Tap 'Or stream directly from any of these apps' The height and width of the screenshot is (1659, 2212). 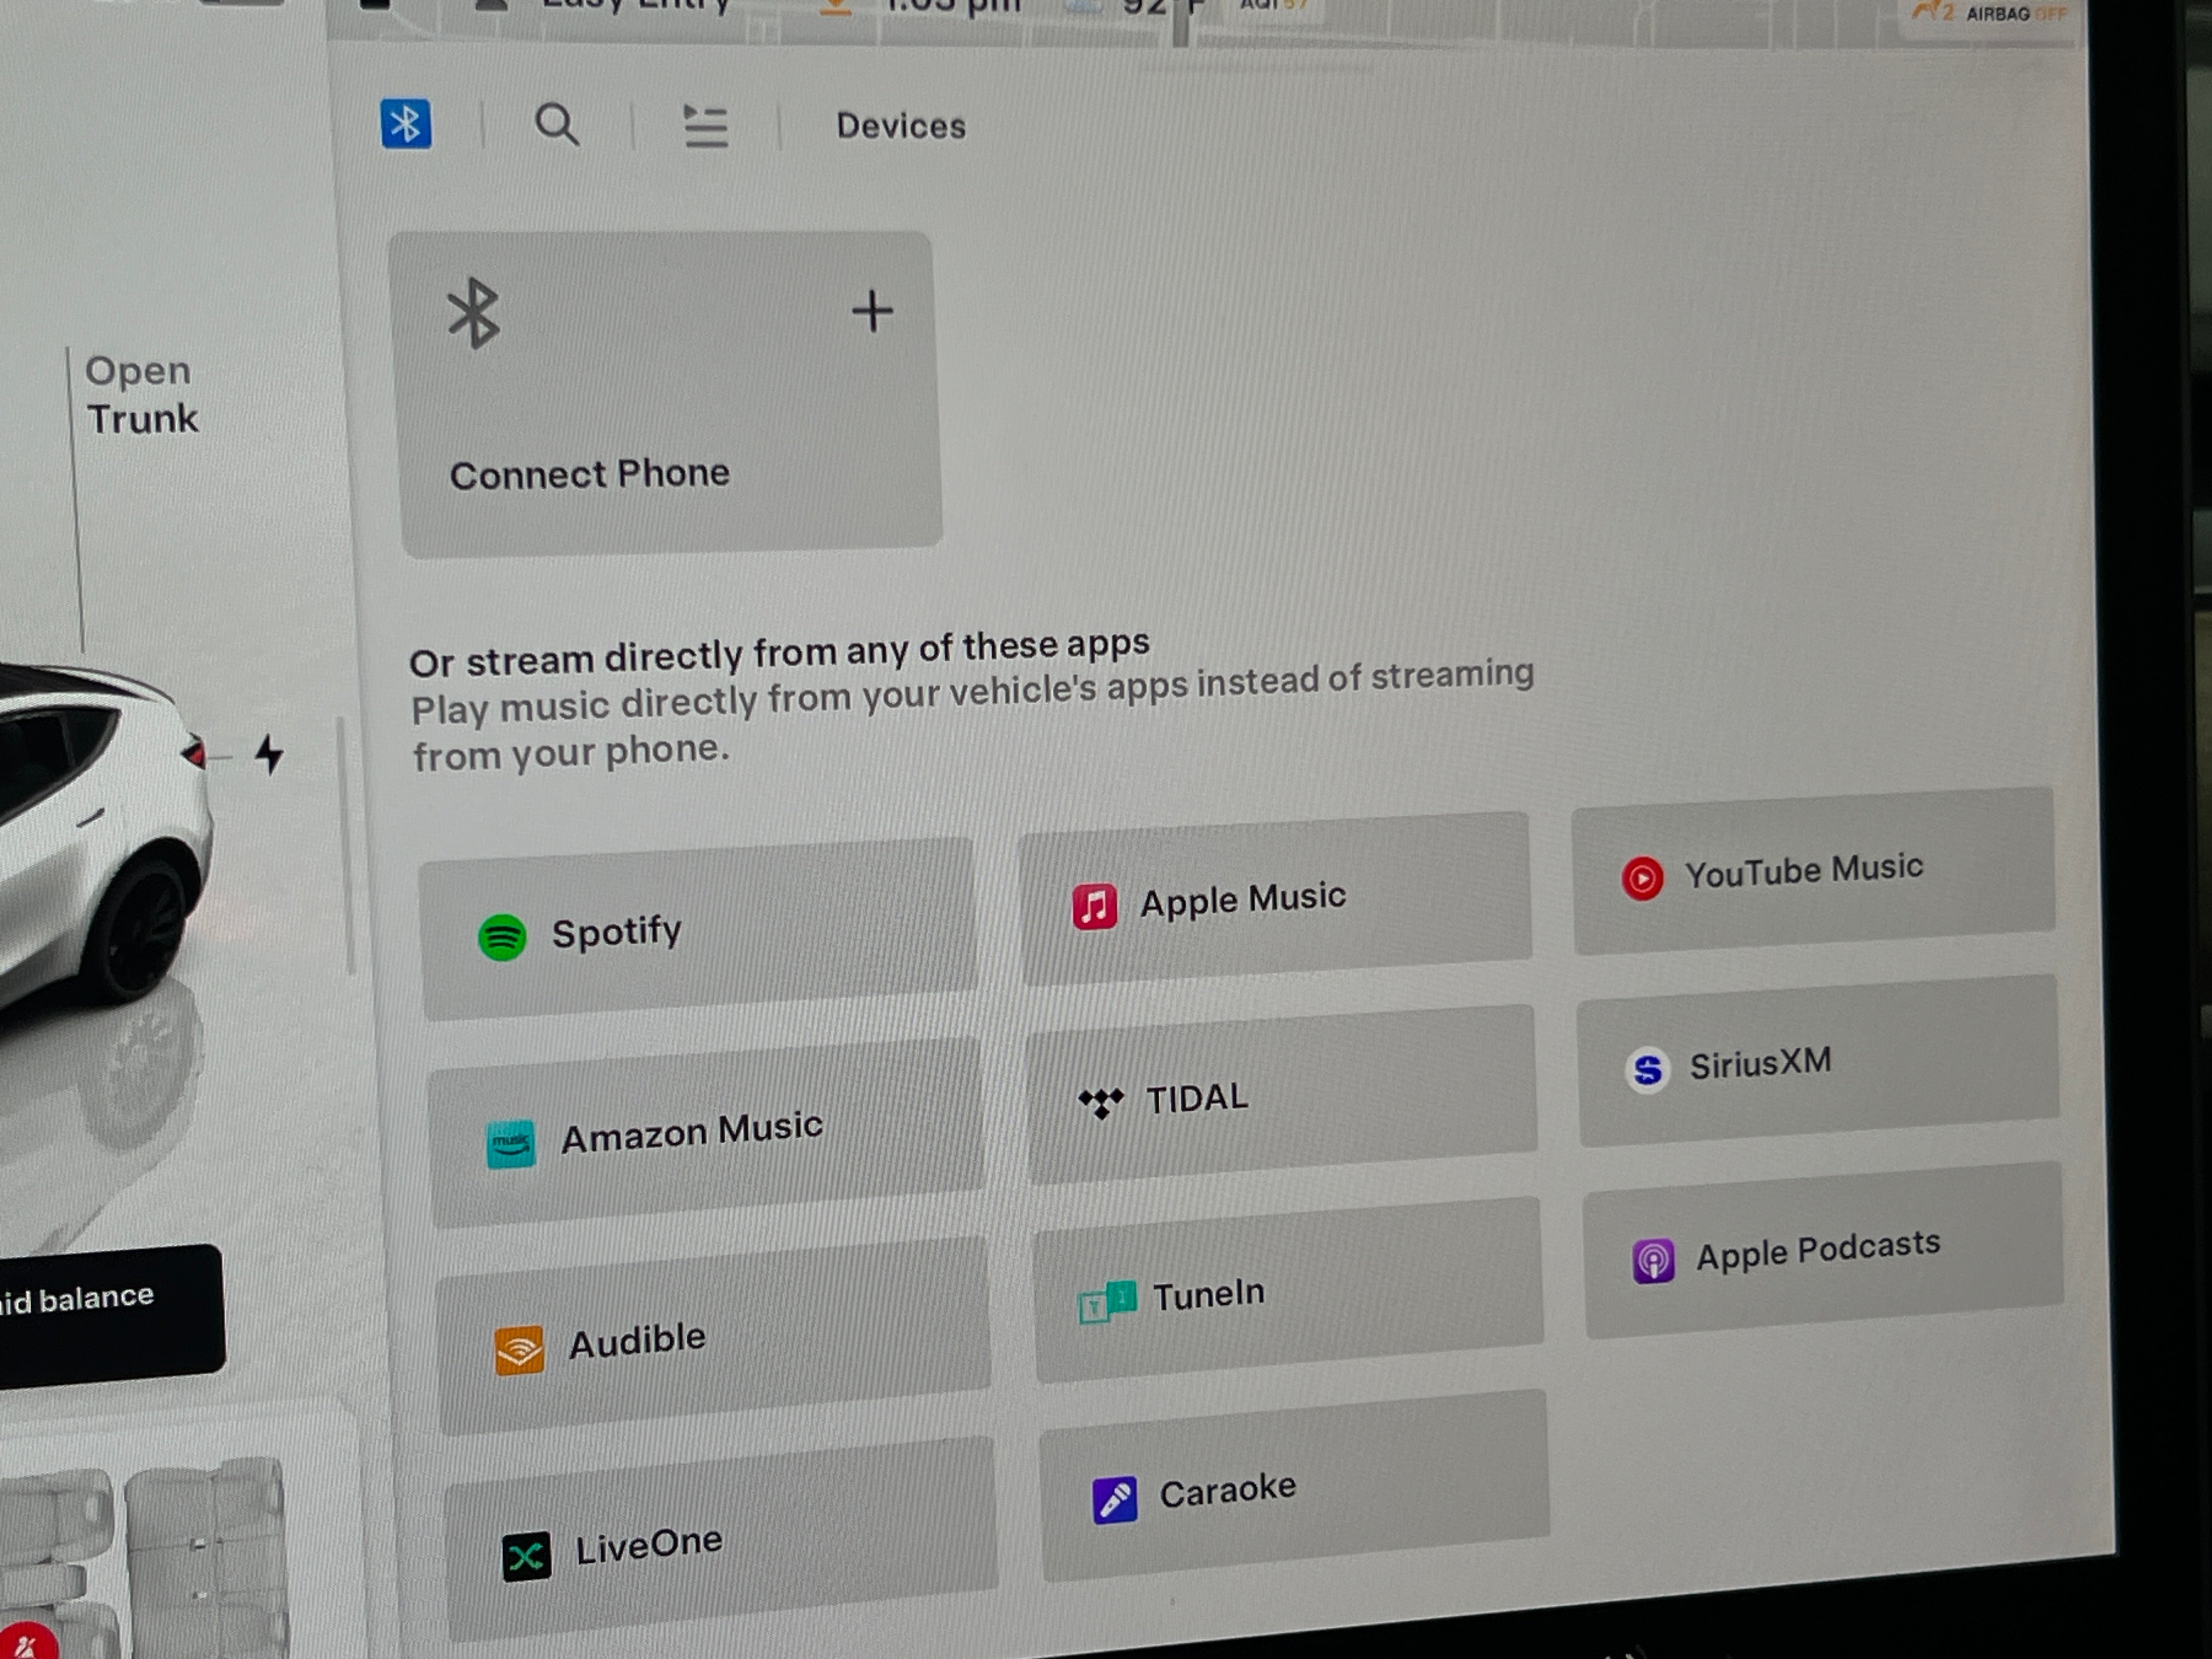pyautogui.click(x=779, y=653)
